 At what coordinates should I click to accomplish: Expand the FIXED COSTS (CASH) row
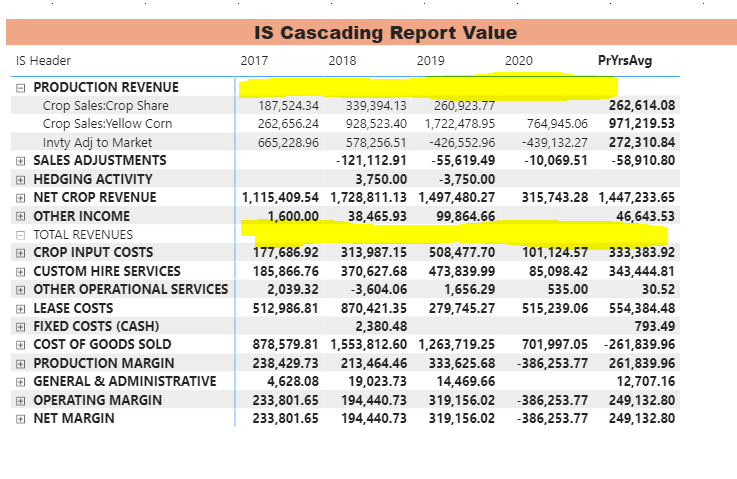click(20, 327)
